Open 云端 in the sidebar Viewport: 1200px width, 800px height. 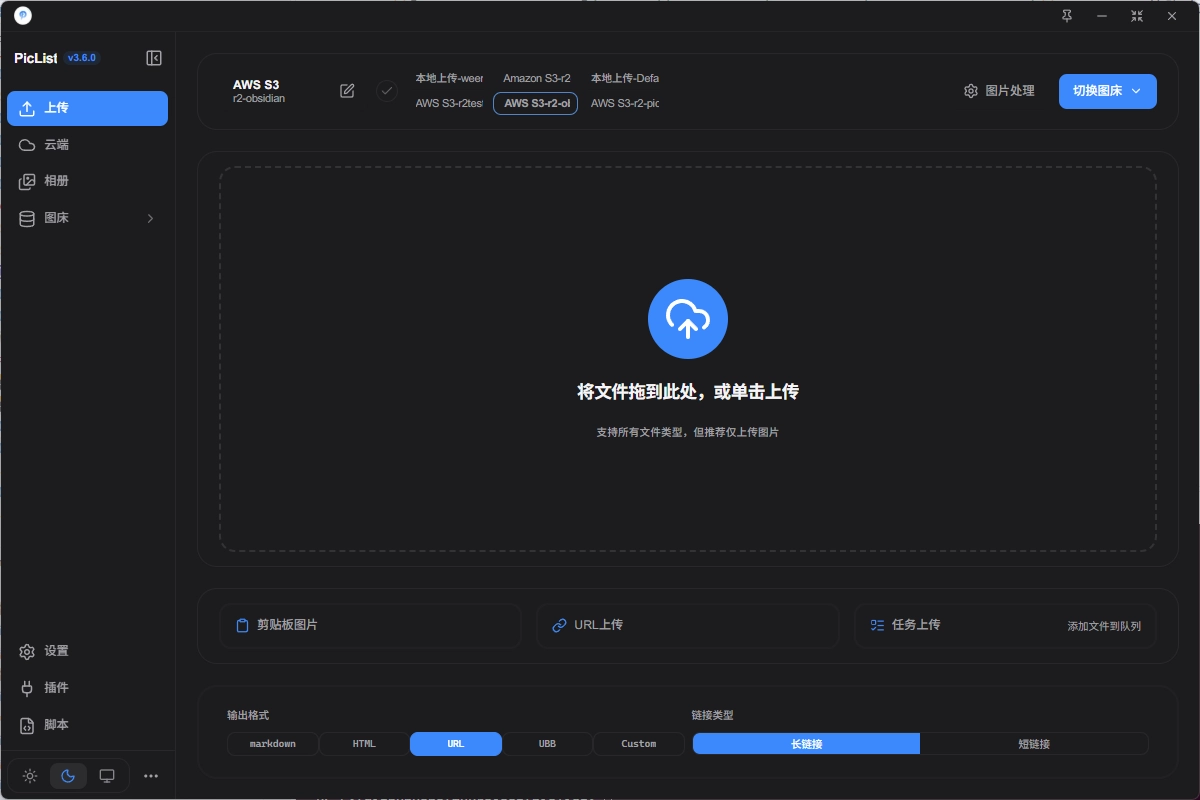(x=87, y=145)
